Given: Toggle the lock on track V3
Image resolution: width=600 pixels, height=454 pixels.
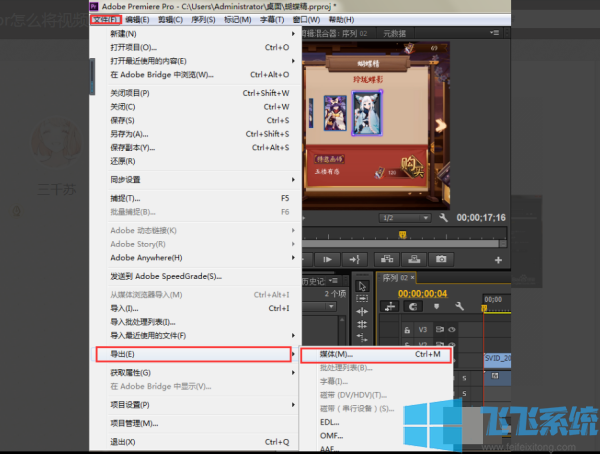Looking at the screenshot, I should (x=410, y=329).
